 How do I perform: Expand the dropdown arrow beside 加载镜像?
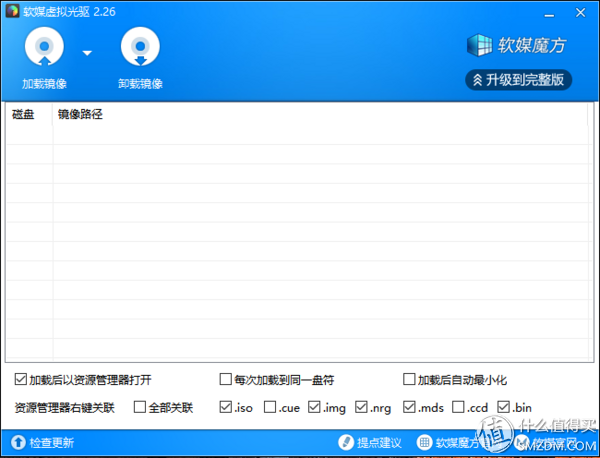pyautogui.click(x=87, y=53)
